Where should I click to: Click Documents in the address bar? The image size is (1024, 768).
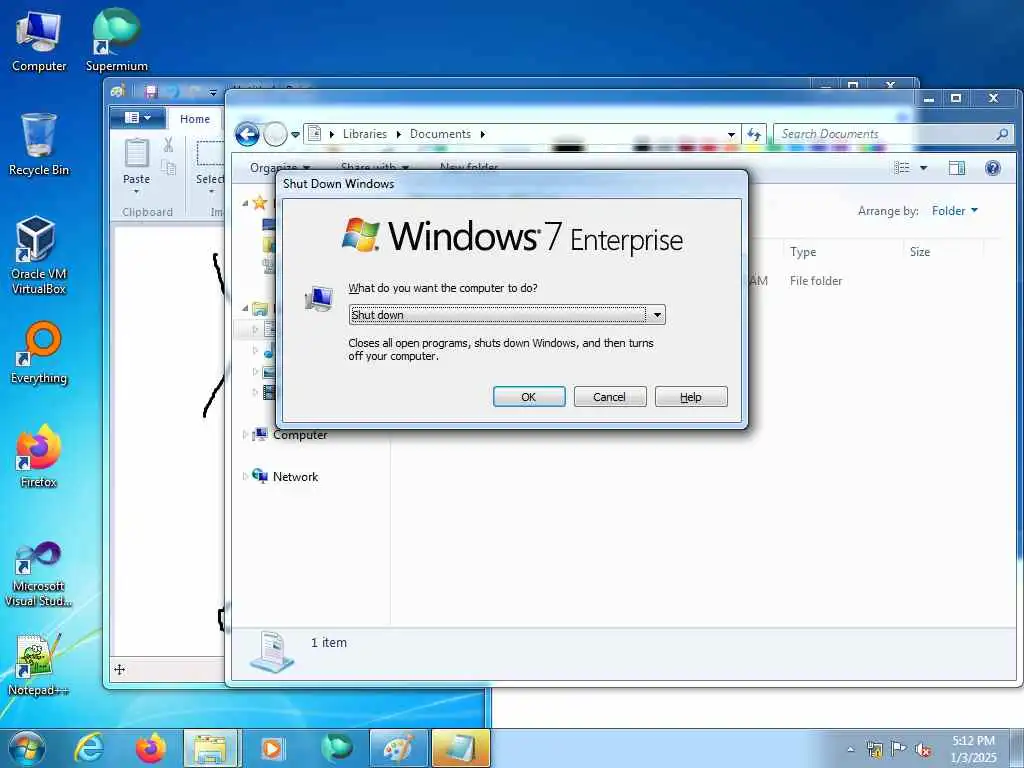[x=440, y=134]
